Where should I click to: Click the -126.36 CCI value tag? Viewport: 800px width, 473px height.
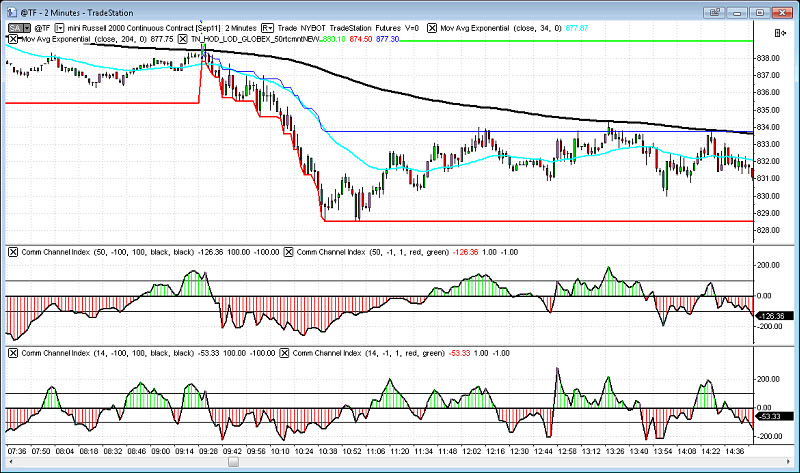pos(771,316)
